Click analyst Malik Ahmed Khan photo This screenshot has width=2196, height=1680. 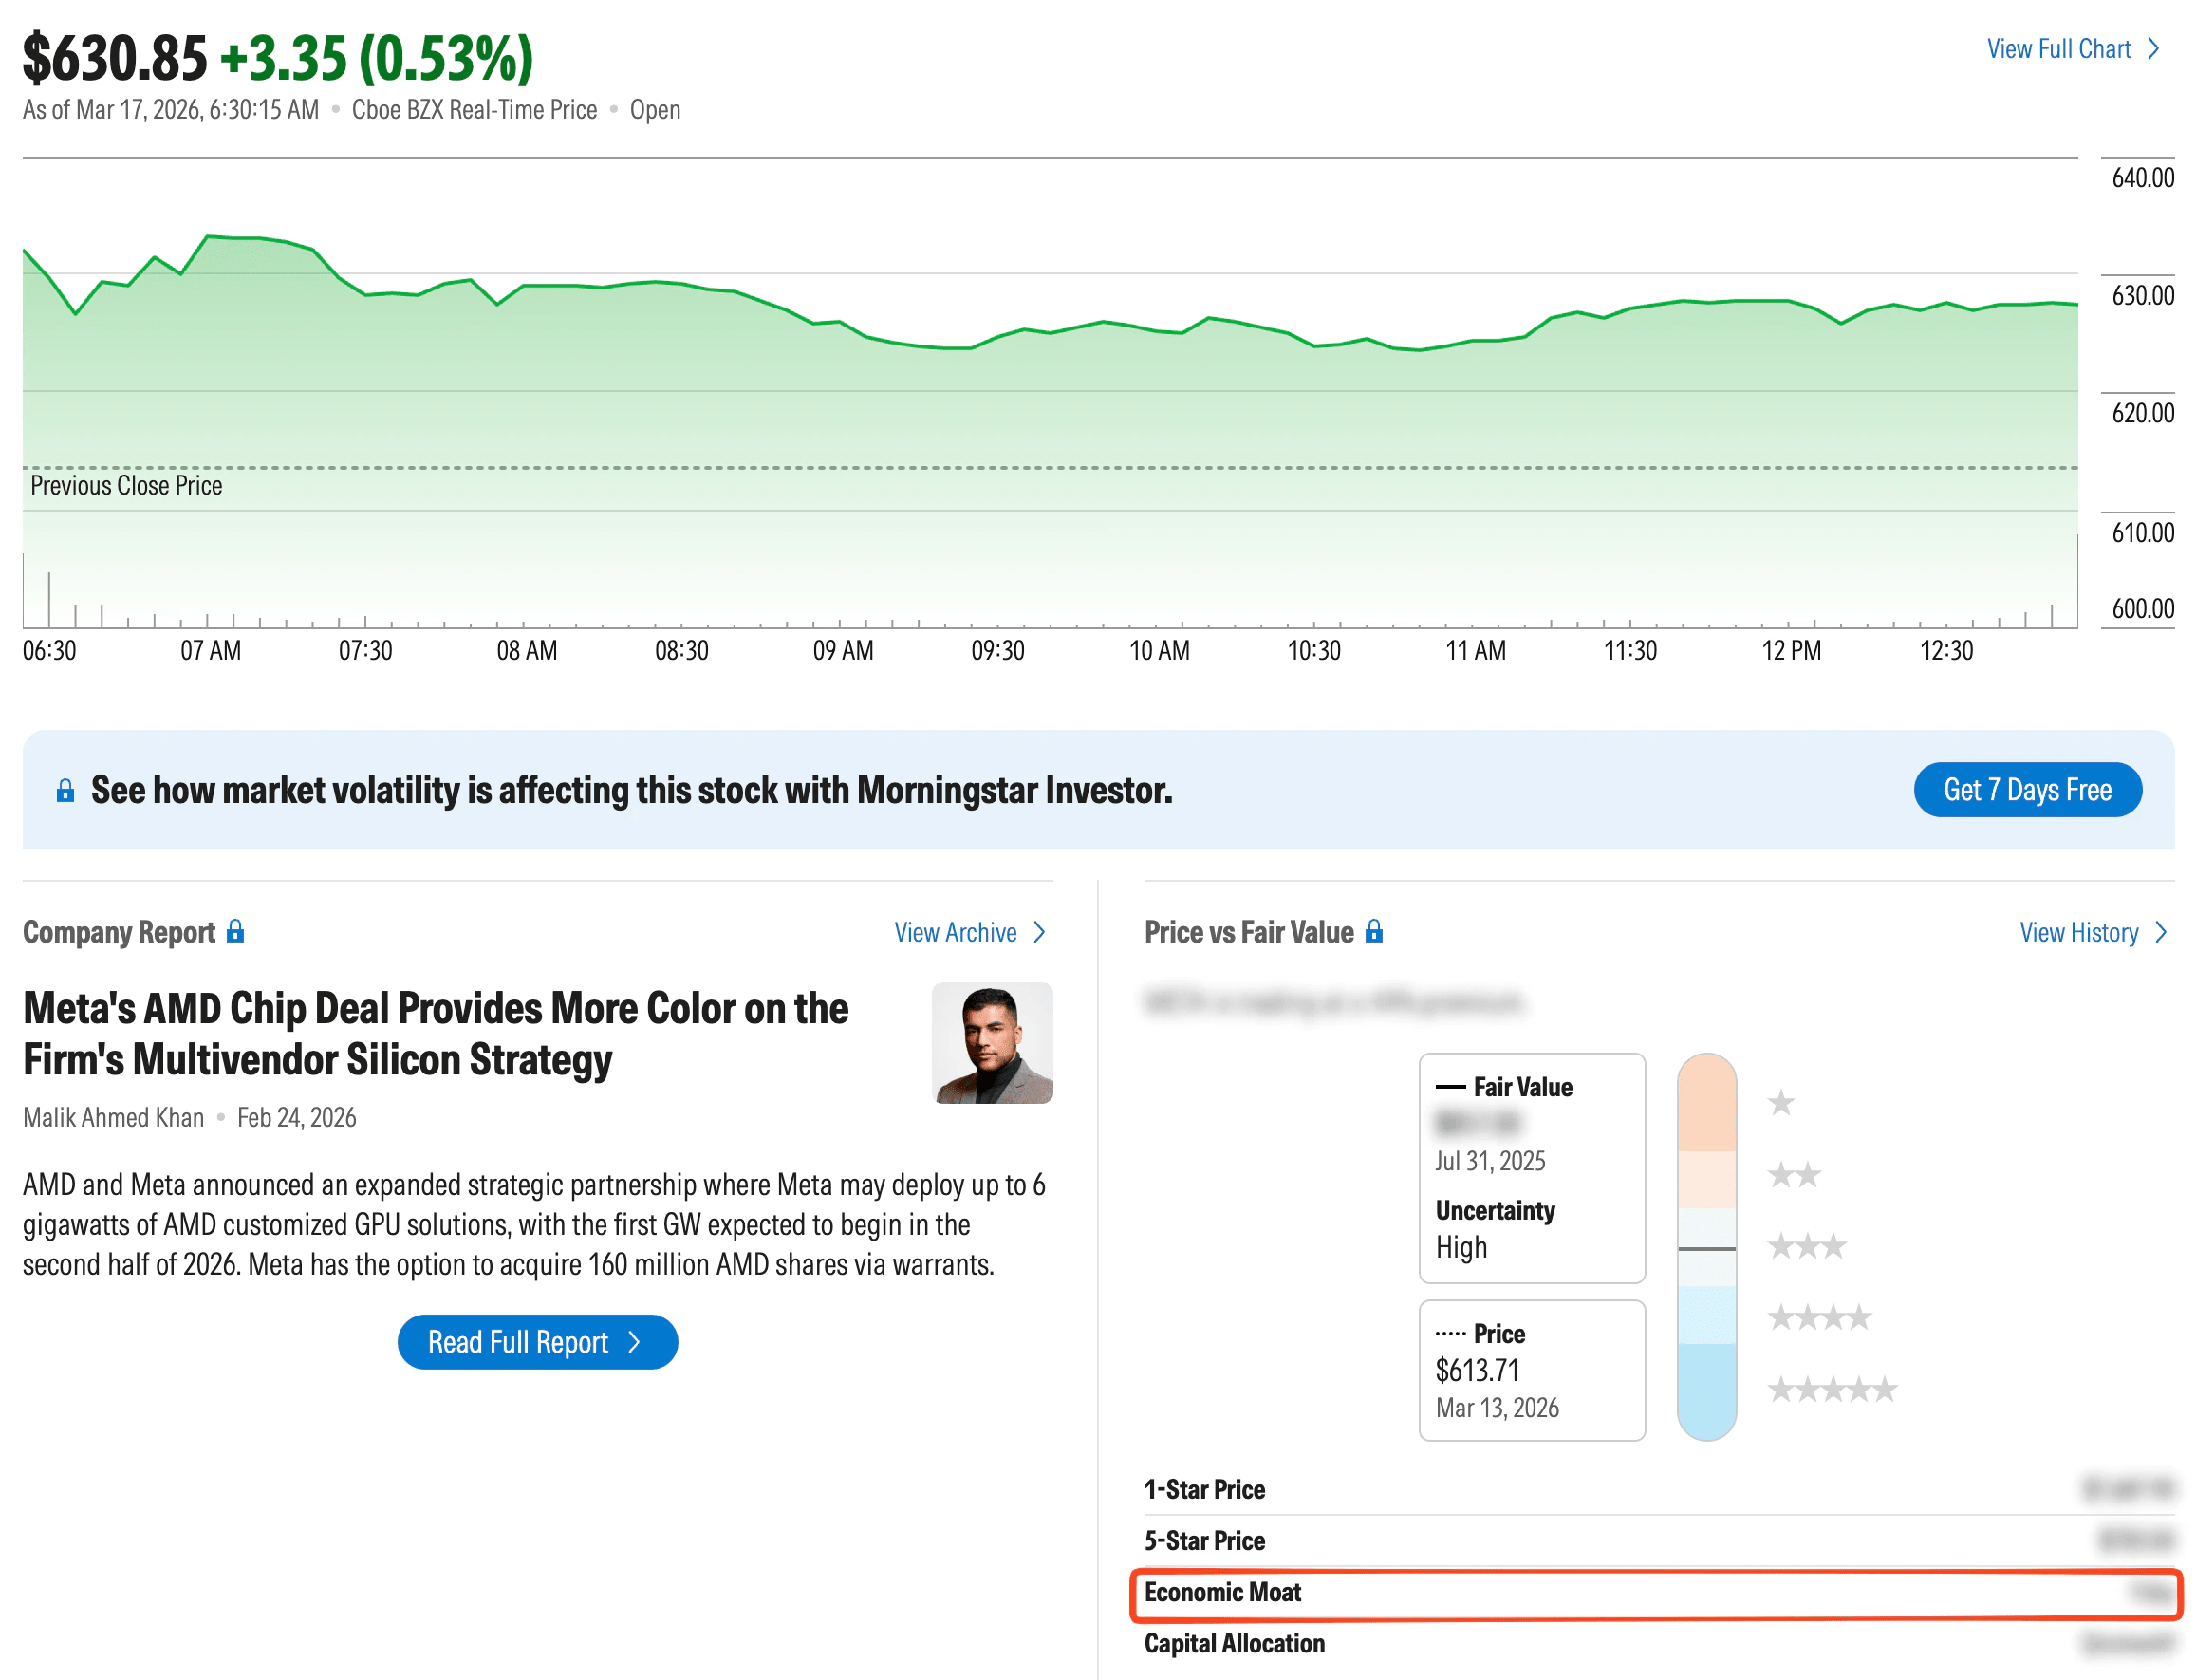point(992,1043)
